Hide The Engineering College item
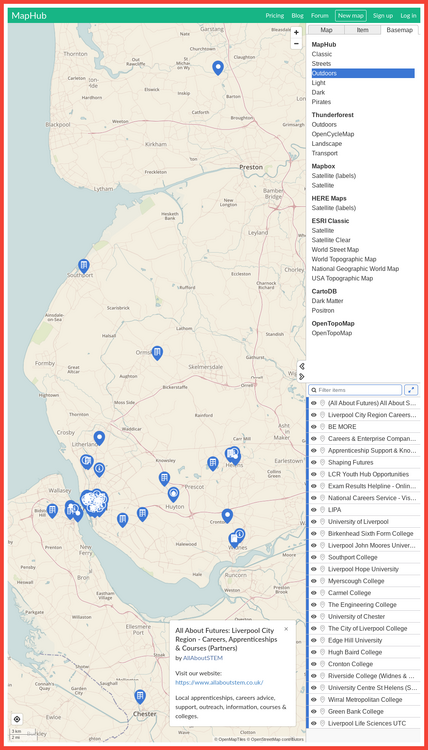The image size is (428, 750). click(x=314, y=605)
